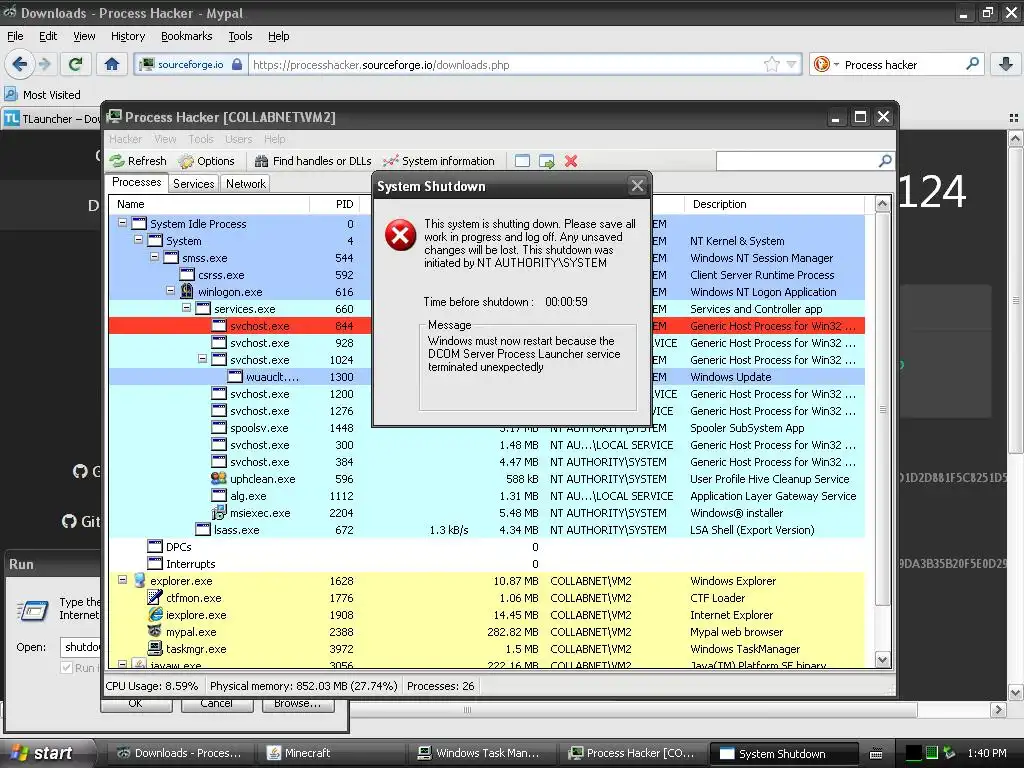
Task: Bookmark this page with the star icon
Action: pos(772,64)
